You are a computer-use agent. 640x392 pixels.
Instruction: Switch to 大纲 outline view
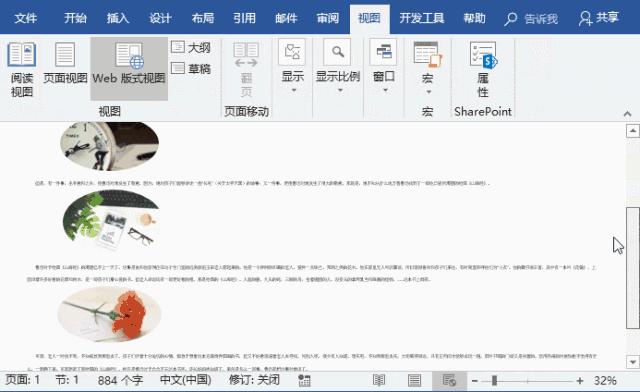(x=191, y=48)
